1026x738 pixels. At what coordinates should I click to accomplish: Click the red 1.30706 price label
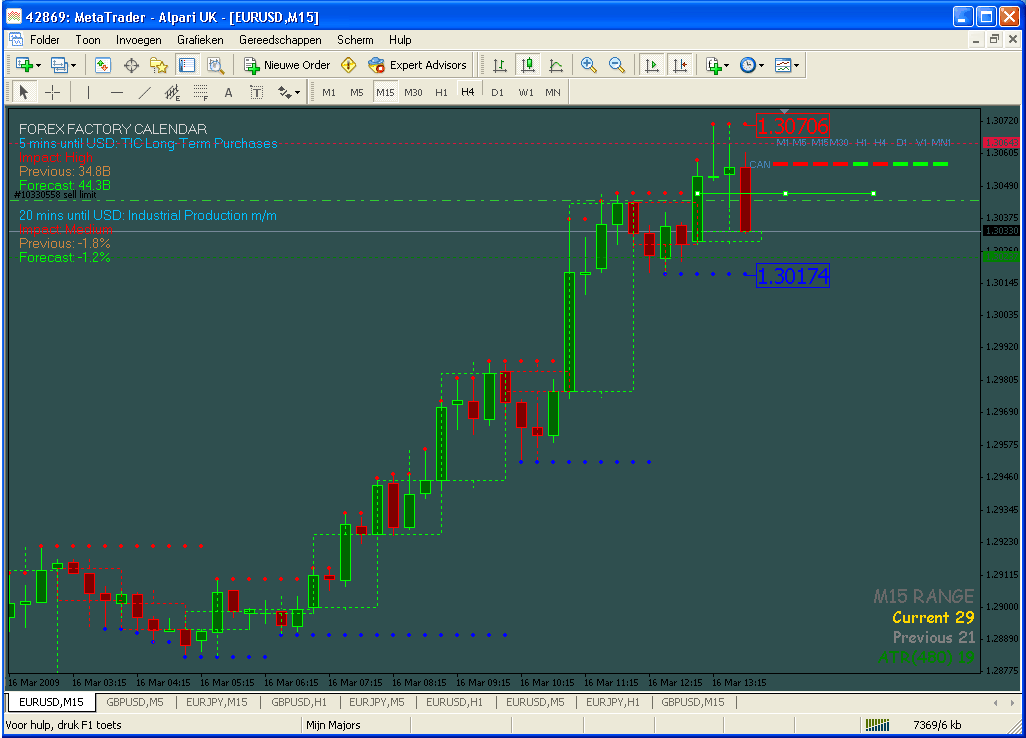pos(792,126)
